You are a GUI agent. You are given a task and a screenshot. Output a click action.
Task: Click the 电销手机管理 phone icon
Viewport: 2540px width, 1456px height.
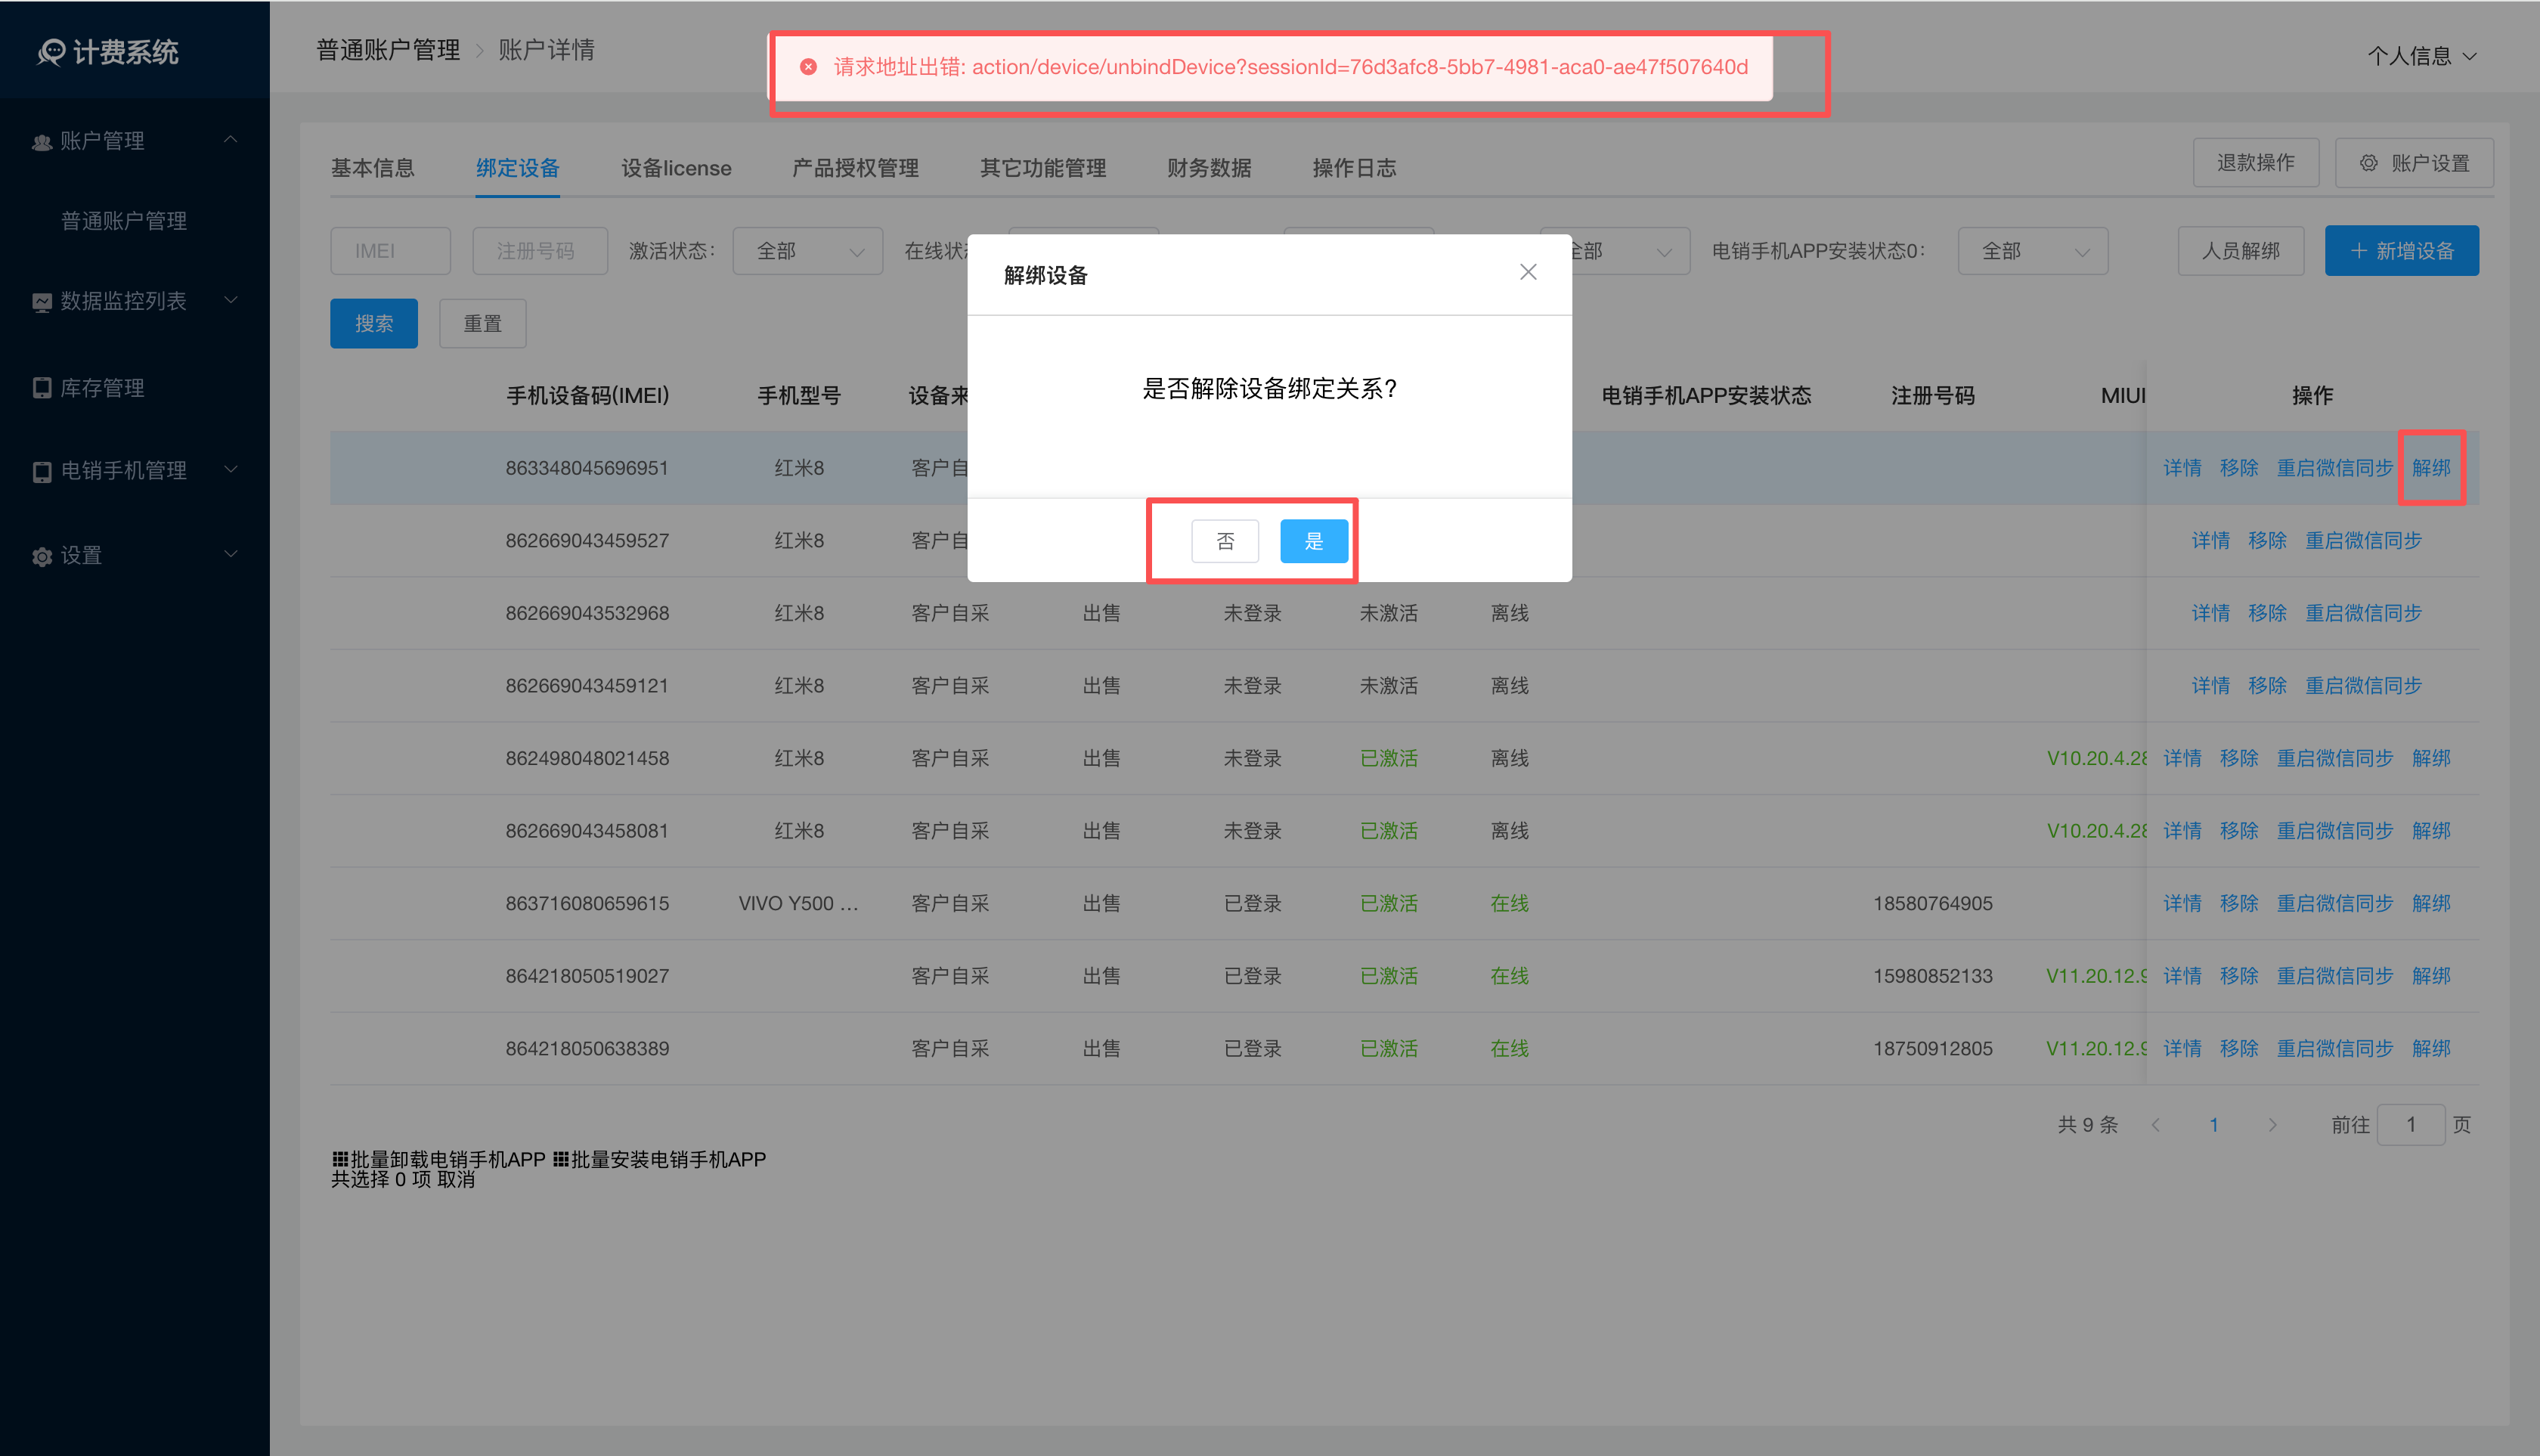click(42, 471)
